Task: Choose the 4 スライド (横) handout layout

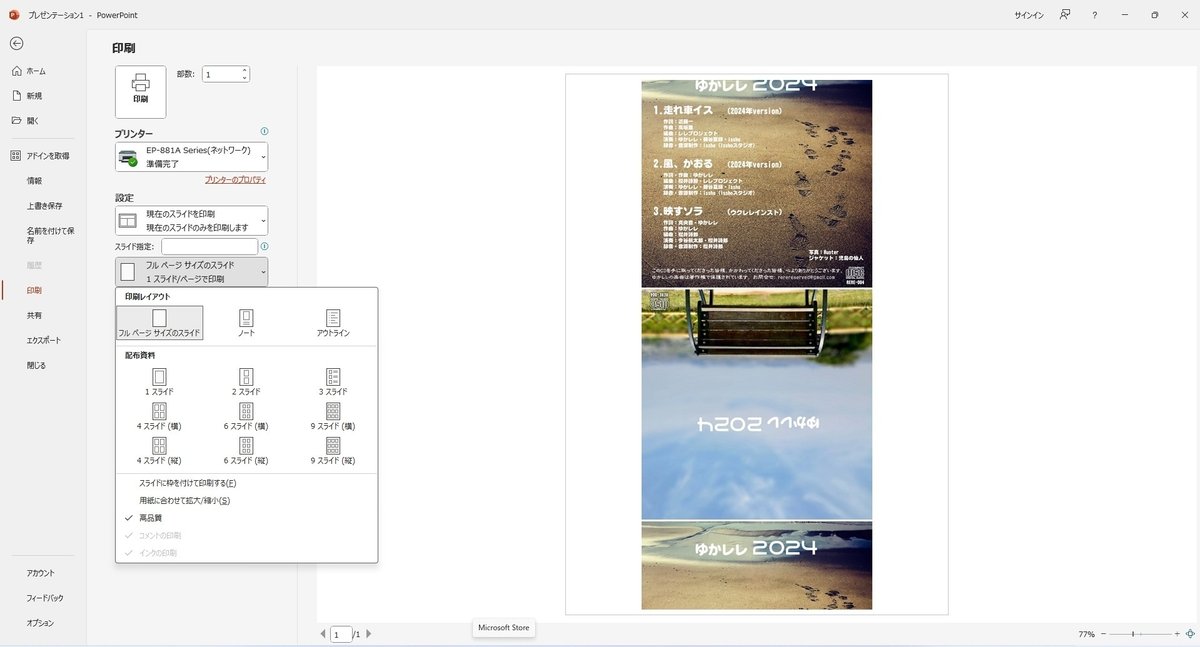Action: 160,416
